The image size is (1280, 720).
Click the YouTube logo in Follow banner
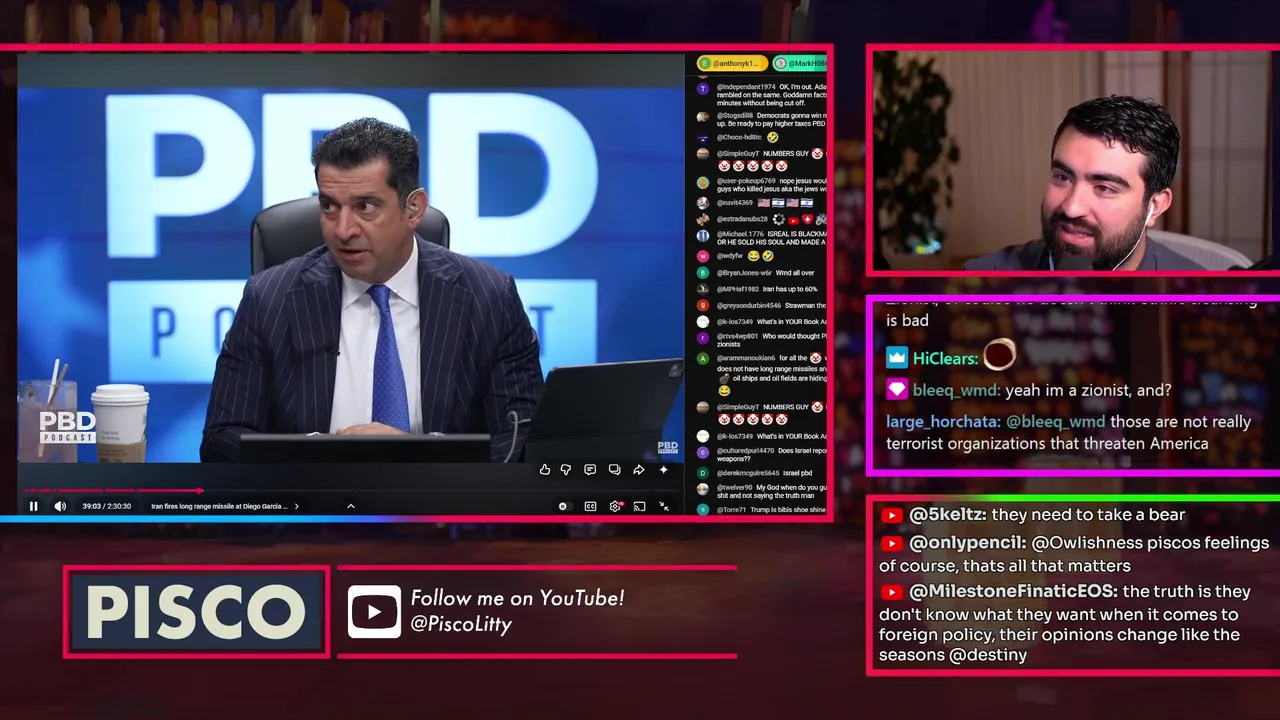374,611
